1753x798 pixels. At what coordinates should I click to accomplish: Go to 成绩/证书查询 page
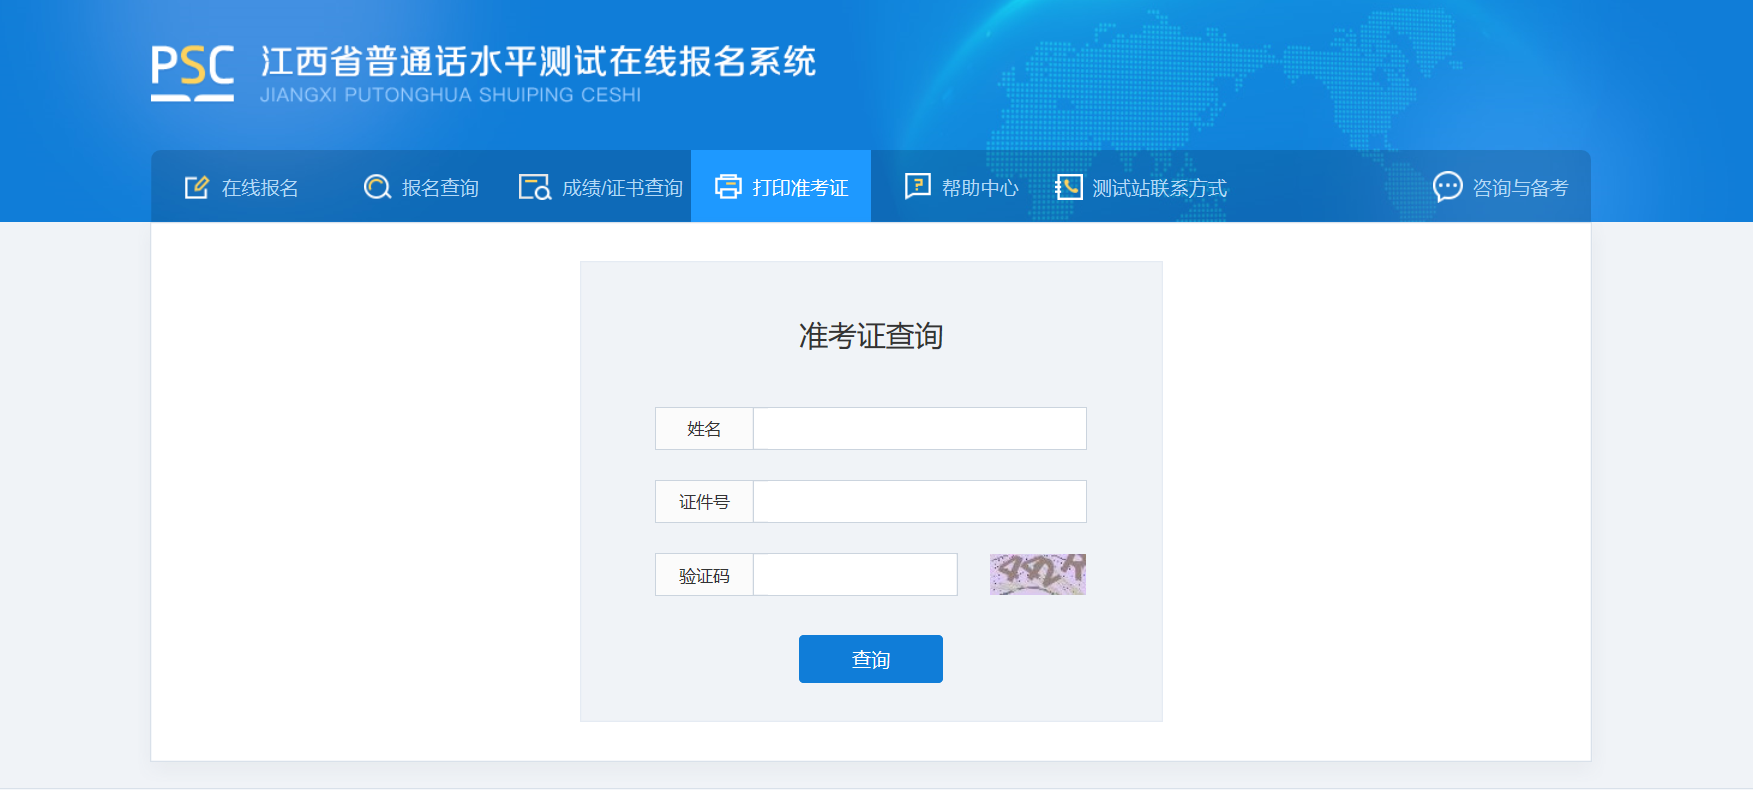click(x=601, y=187)
